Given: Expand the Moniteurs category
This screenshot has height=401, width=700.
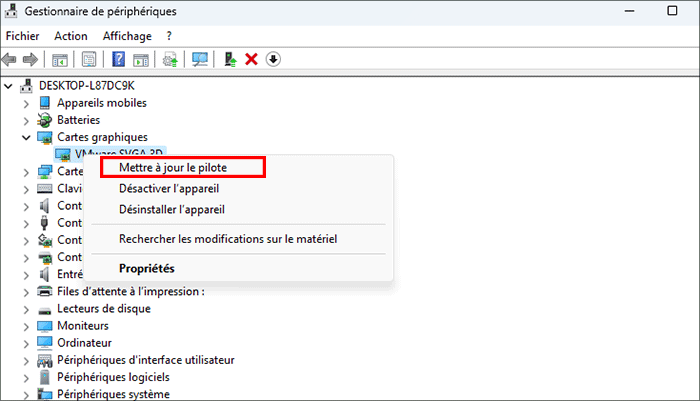Looking at the screenshot, I should click(x=26, y=326).
